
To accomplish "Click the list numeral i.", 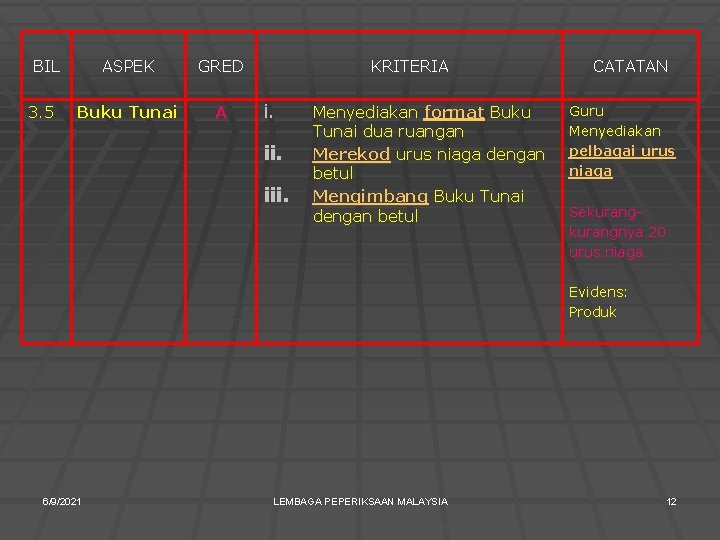I will (x=269, y=112).
